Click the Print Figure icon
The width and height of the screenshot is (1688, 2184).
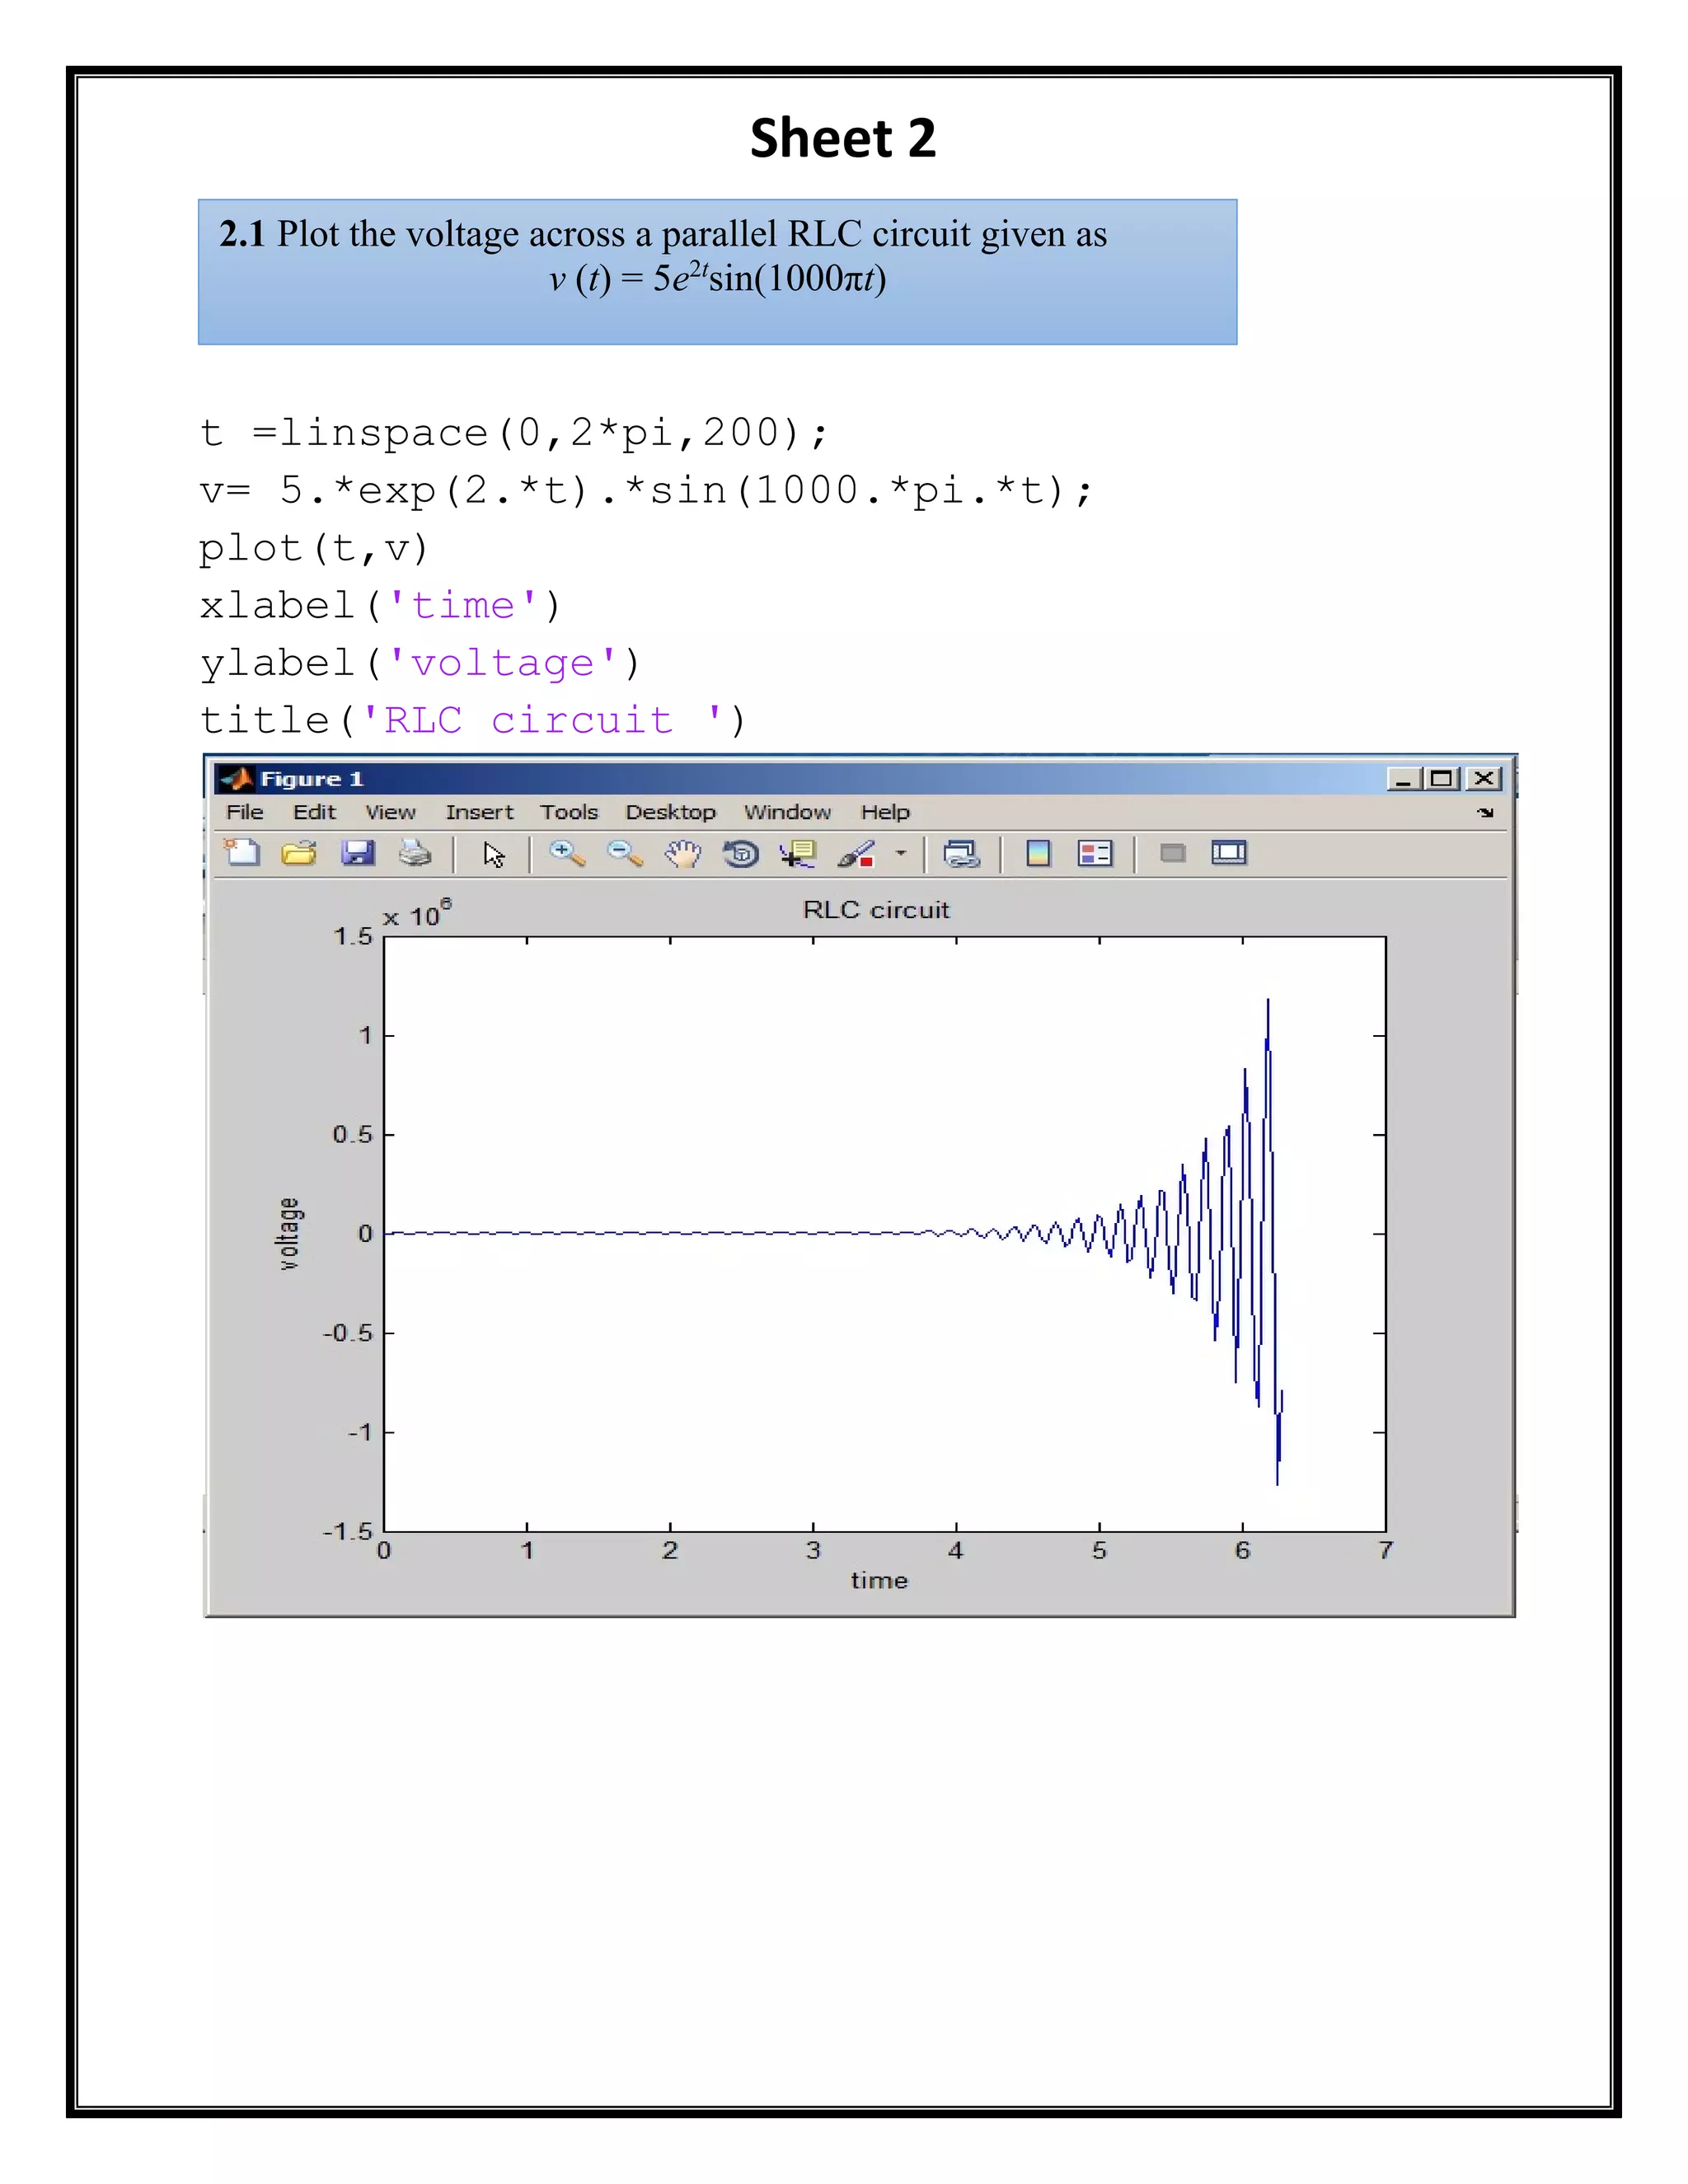tap(414, 853)
